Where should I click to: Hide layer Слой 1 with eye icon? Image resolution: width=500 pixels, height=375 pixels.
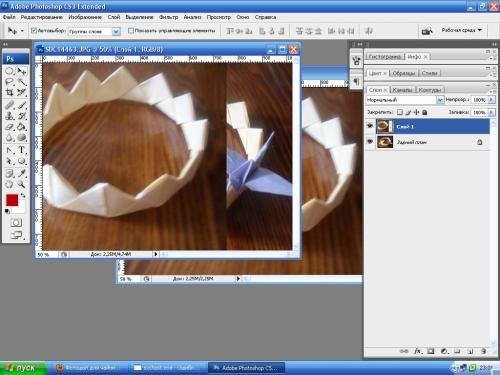click(x=370, y=126)
